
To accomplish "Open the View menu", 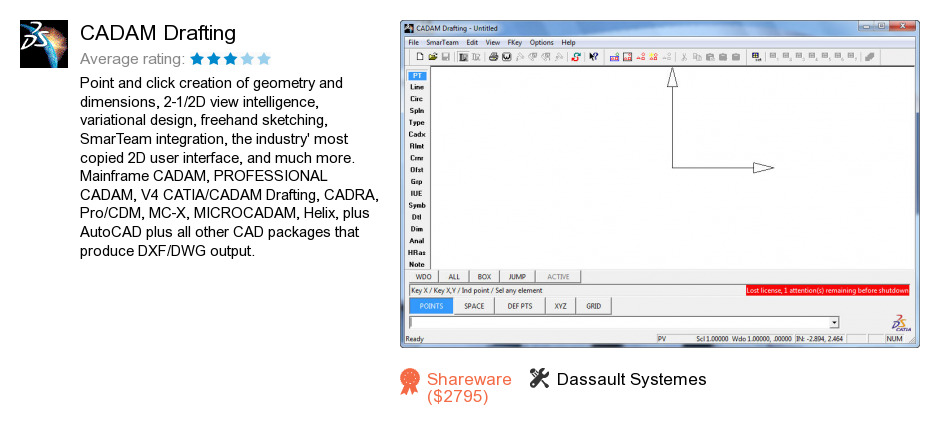I will tap(493, 43).
